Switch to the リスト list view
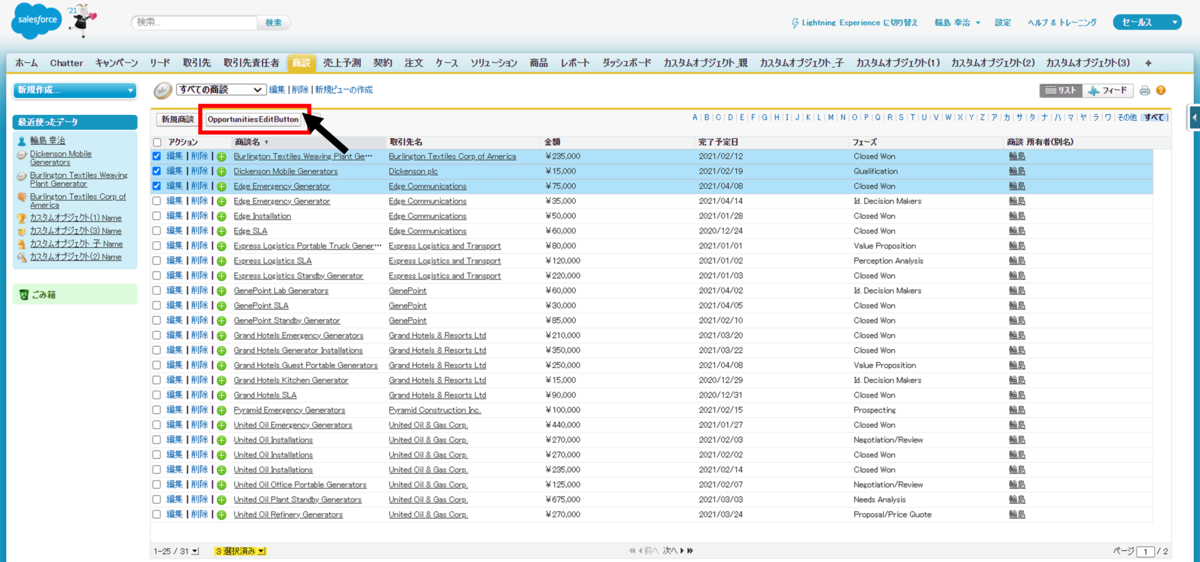 click(x=1060, y=90)
